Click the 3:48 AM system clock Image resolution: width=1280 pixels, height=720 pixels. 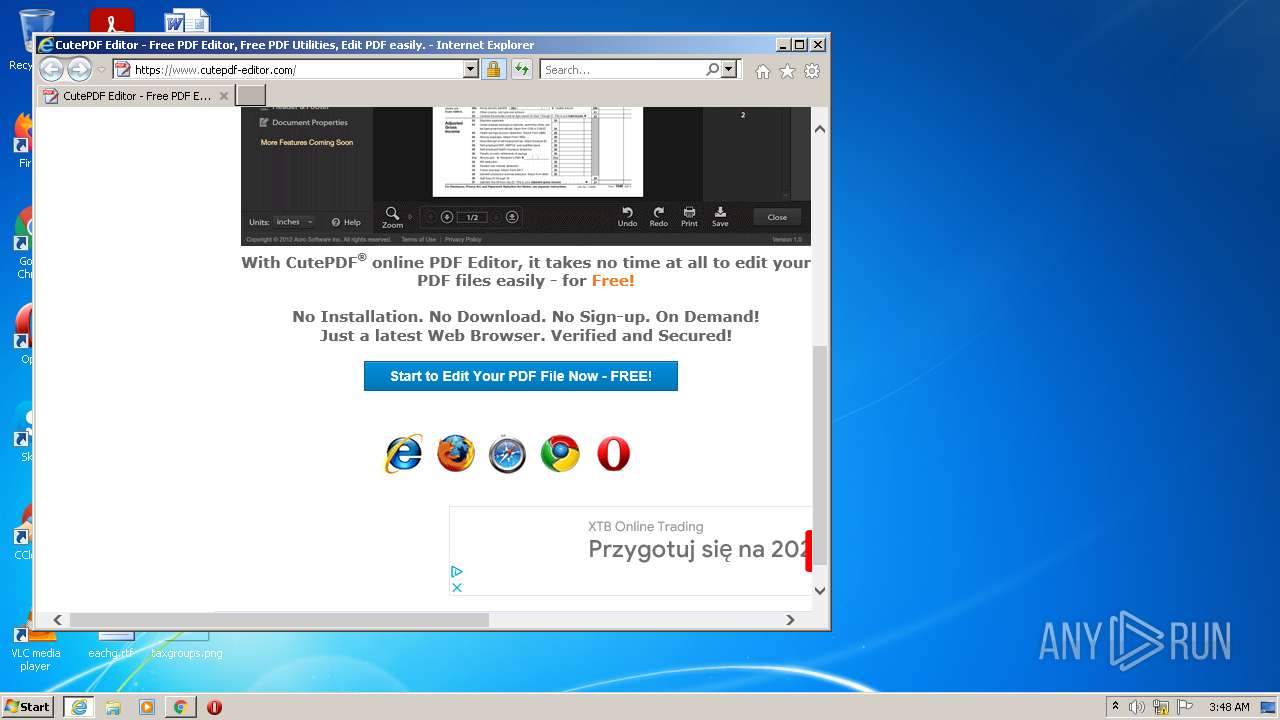tap(1229, 707)
